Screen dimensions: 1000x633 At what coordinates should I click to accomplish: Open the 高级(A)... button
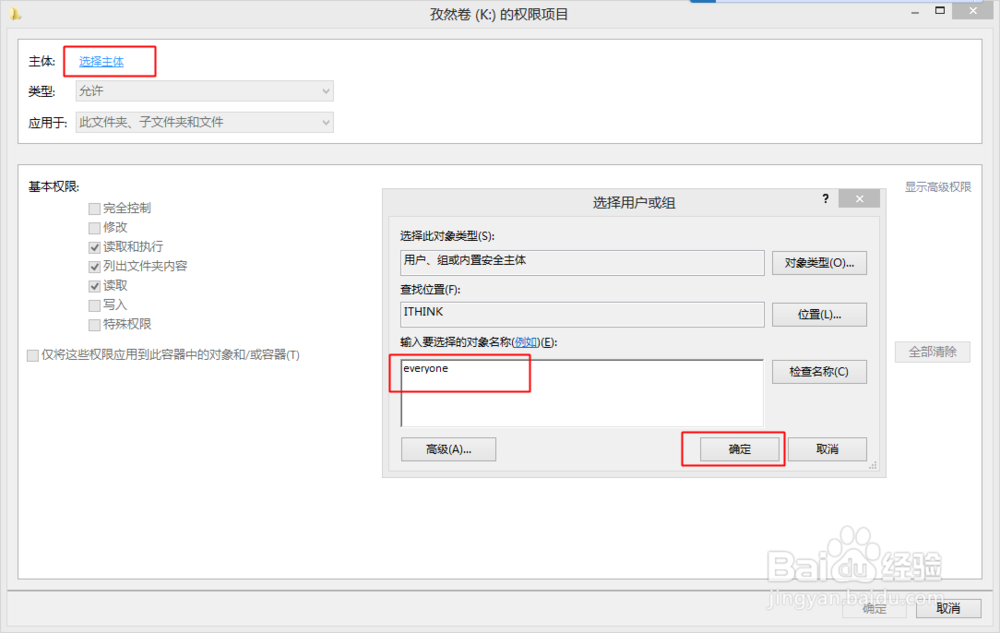448,449
